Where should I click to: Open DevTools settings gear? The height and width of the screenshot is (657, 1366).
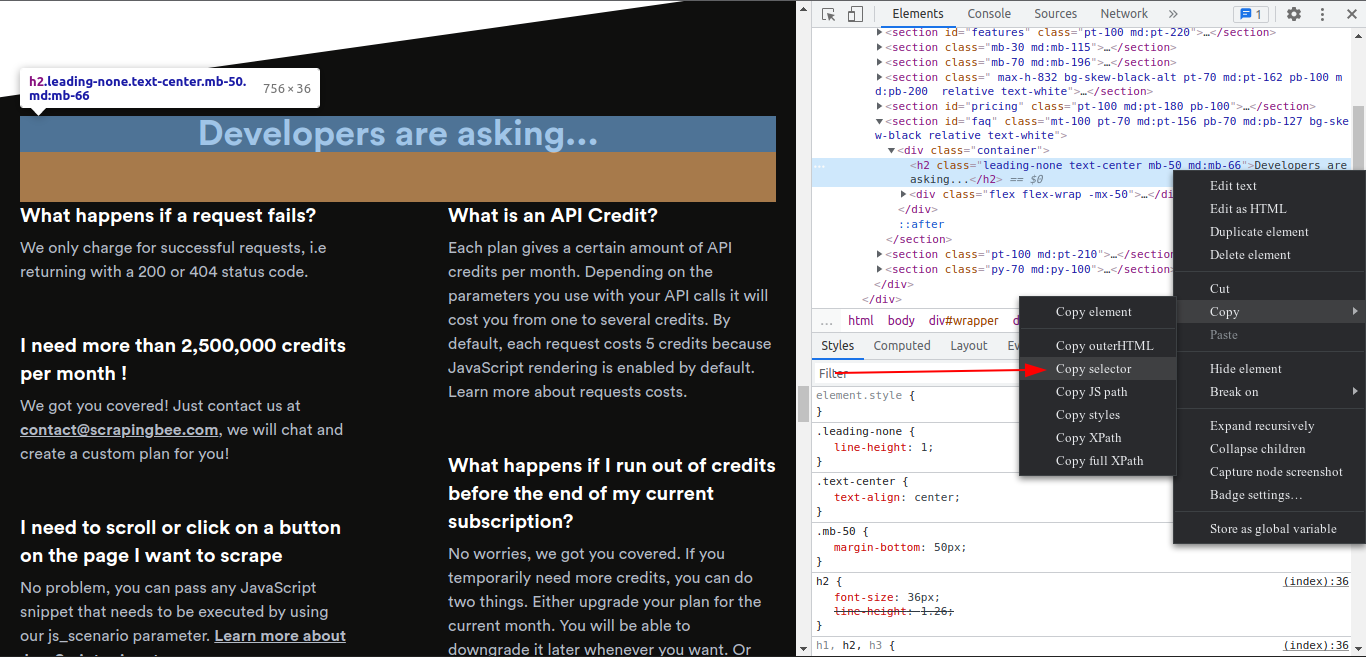pos(1294,14)
